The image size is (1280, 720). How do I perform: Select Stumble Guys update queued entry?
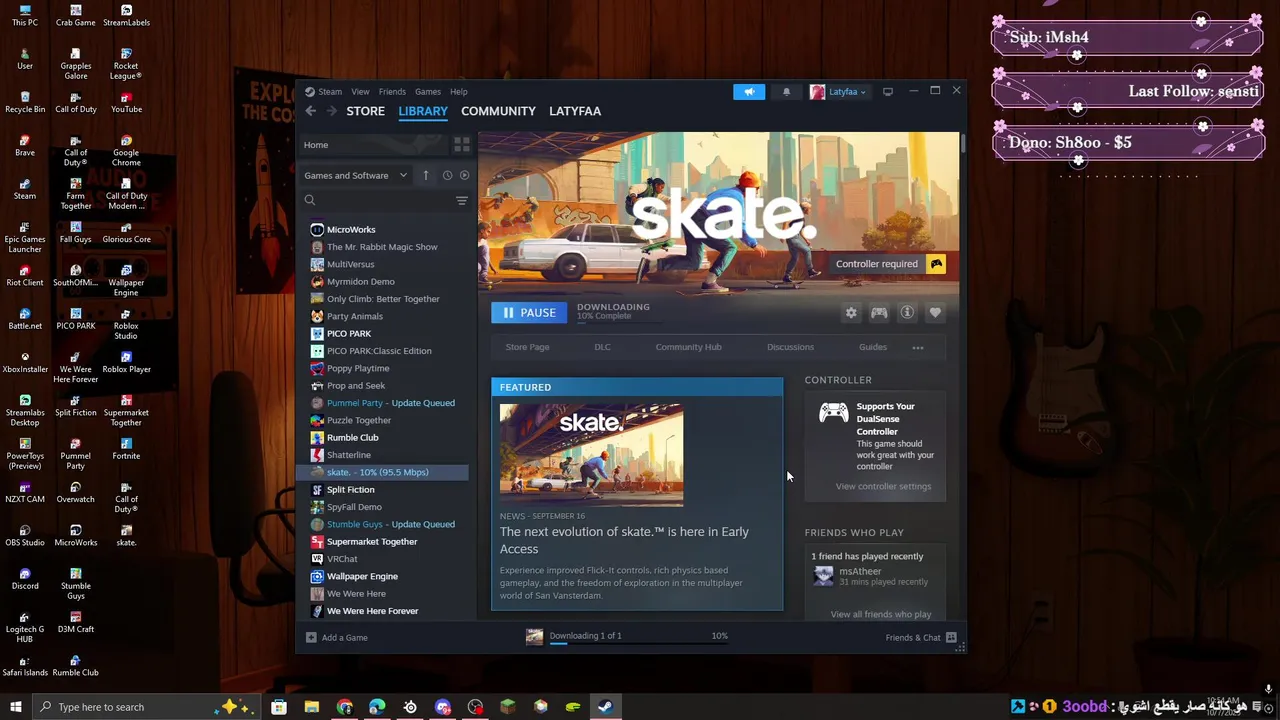point(390,524)
